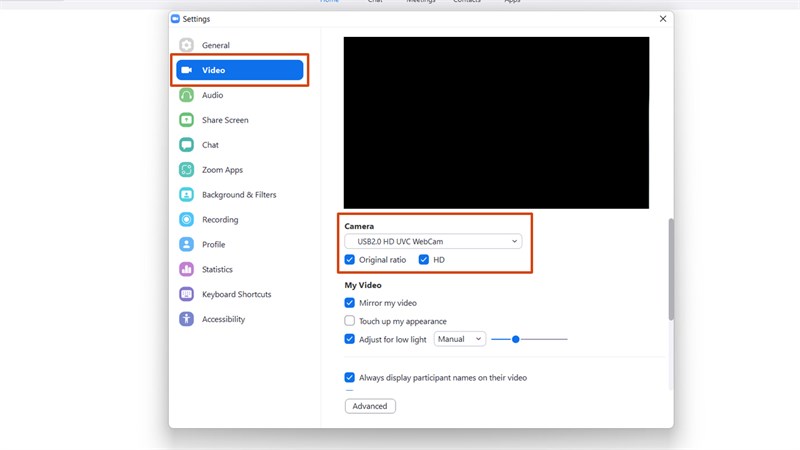The width and height of the screenshot is (800, 450).
Task: Open the Profile settings section
Action: coord(213,245)
